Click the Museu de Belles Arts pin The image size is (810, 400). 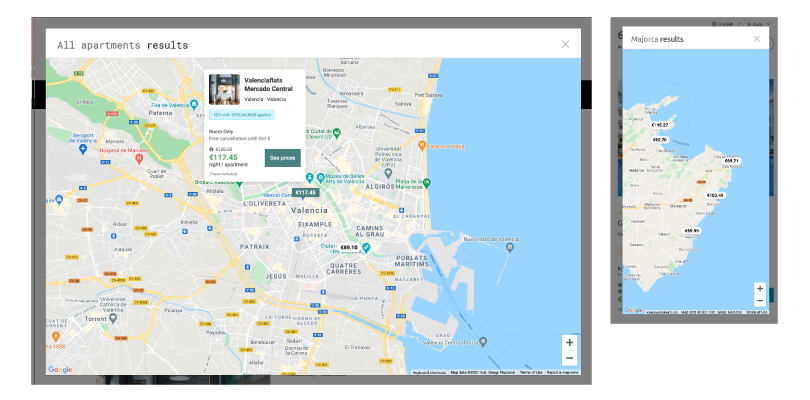coord(321,177)
